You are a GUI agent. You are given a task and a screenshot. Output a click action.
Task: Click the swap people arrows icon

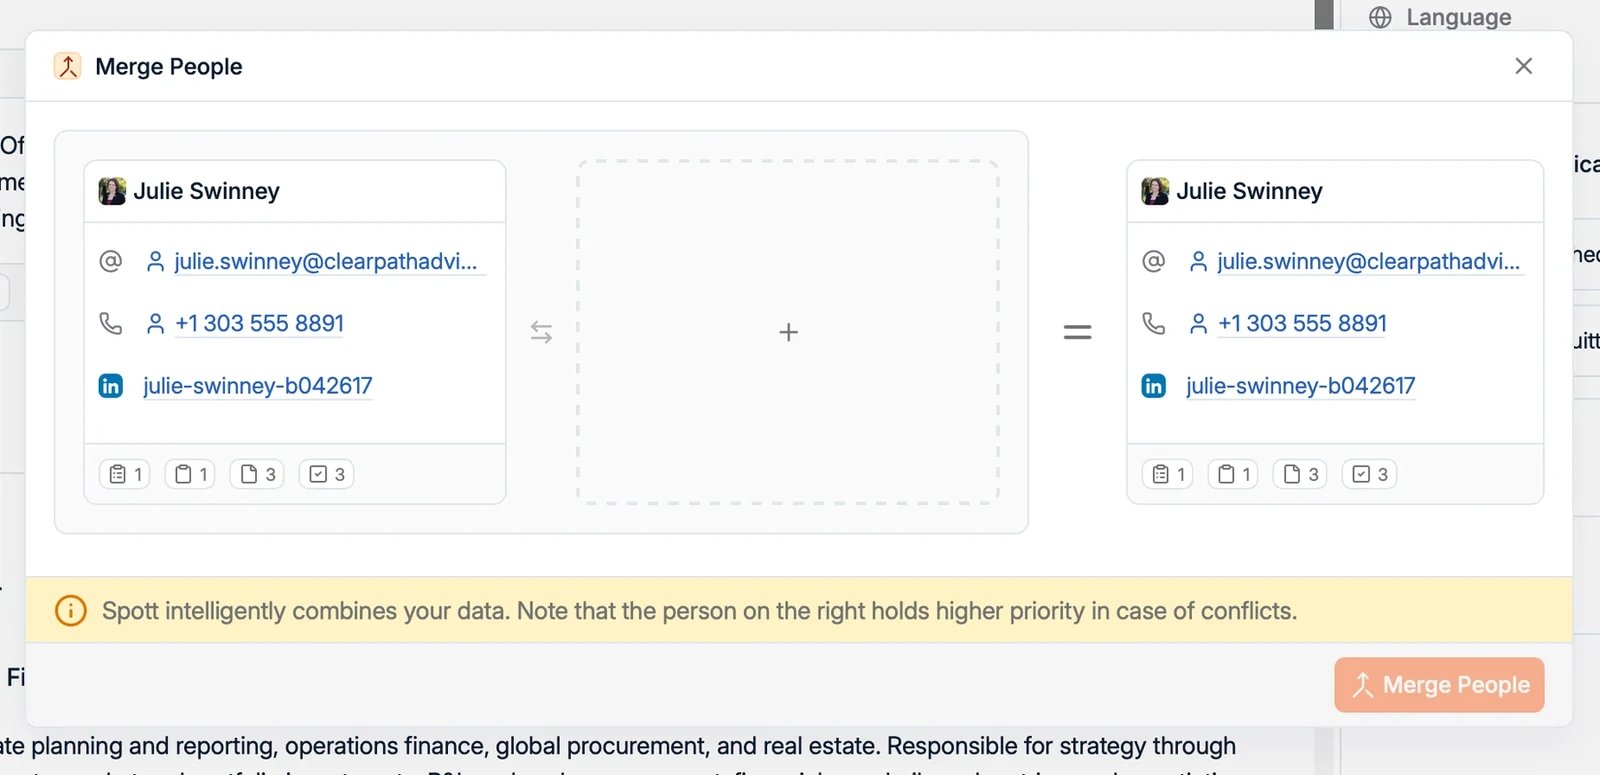(541, 332)
